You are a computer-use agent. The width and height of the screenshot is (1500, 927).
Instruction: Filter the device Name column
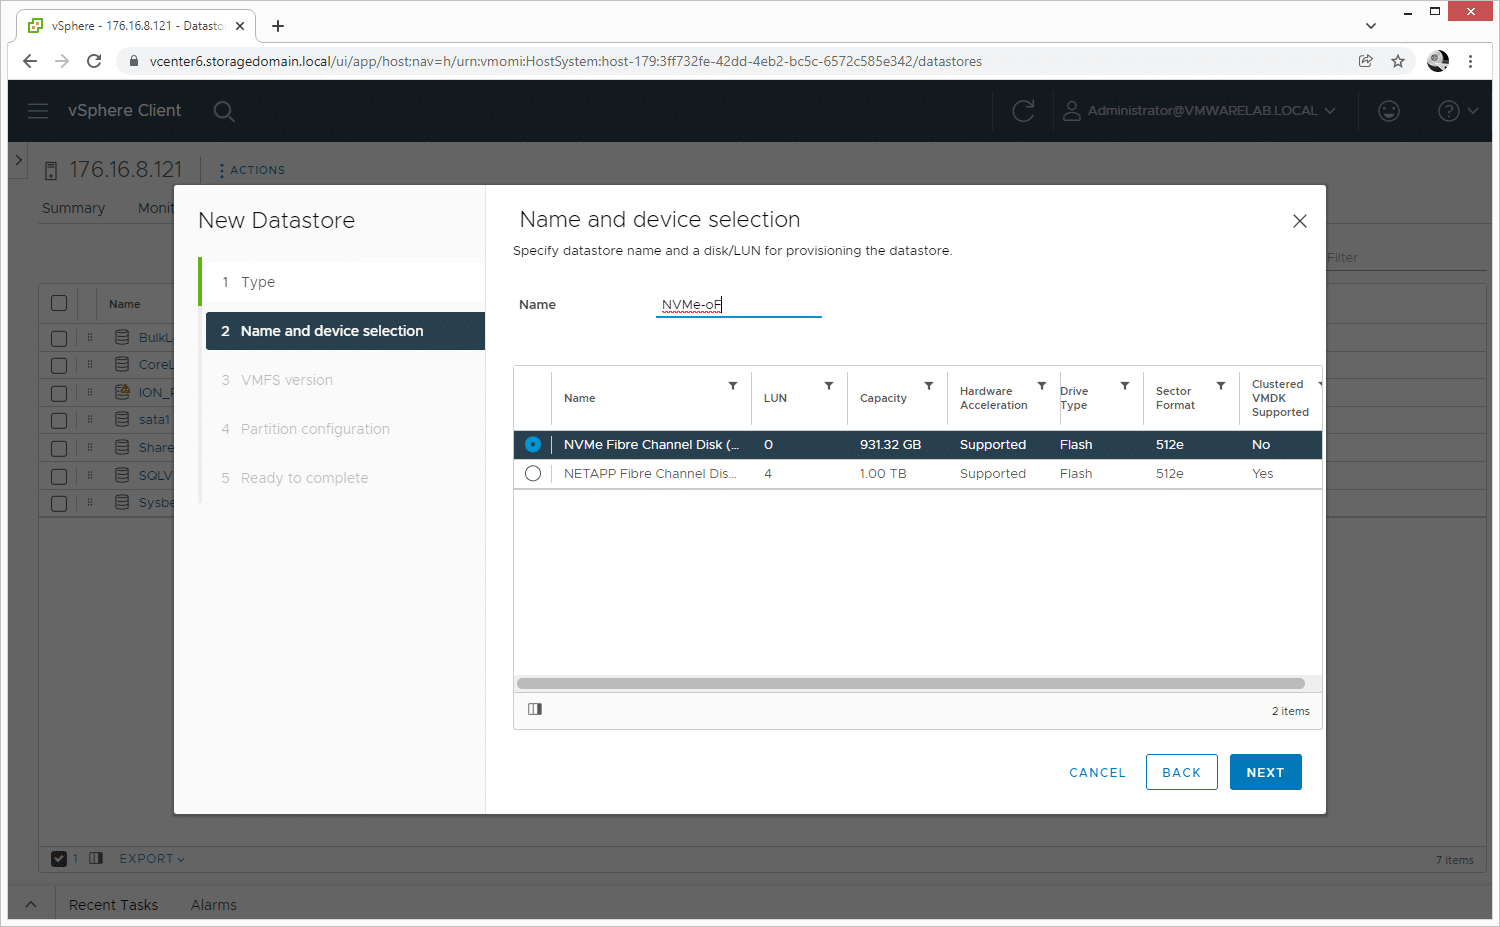(x=733, y=386)
